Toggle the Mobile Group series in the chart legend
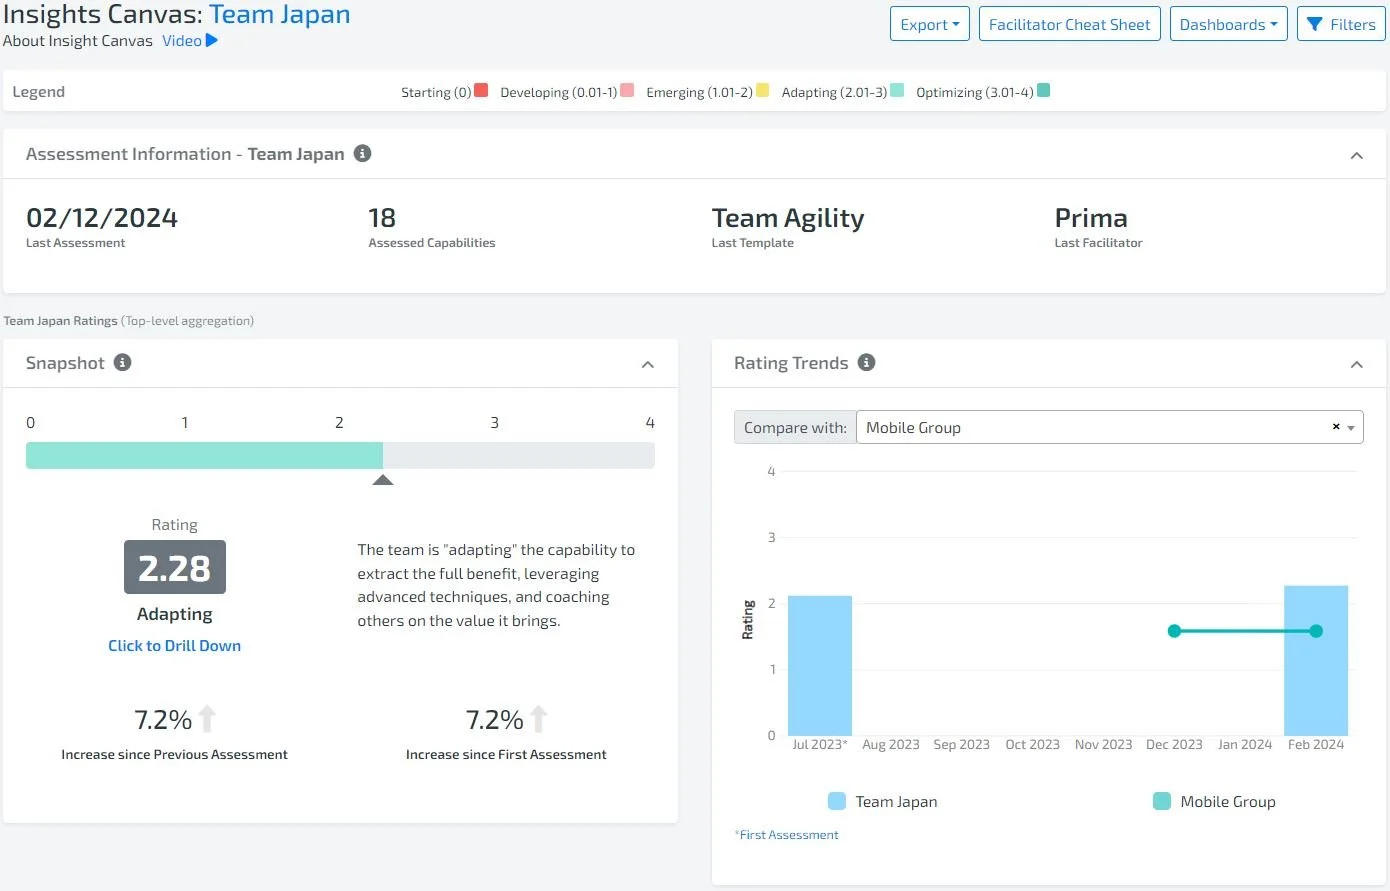1390x891 pixels. coord(1213,801)
